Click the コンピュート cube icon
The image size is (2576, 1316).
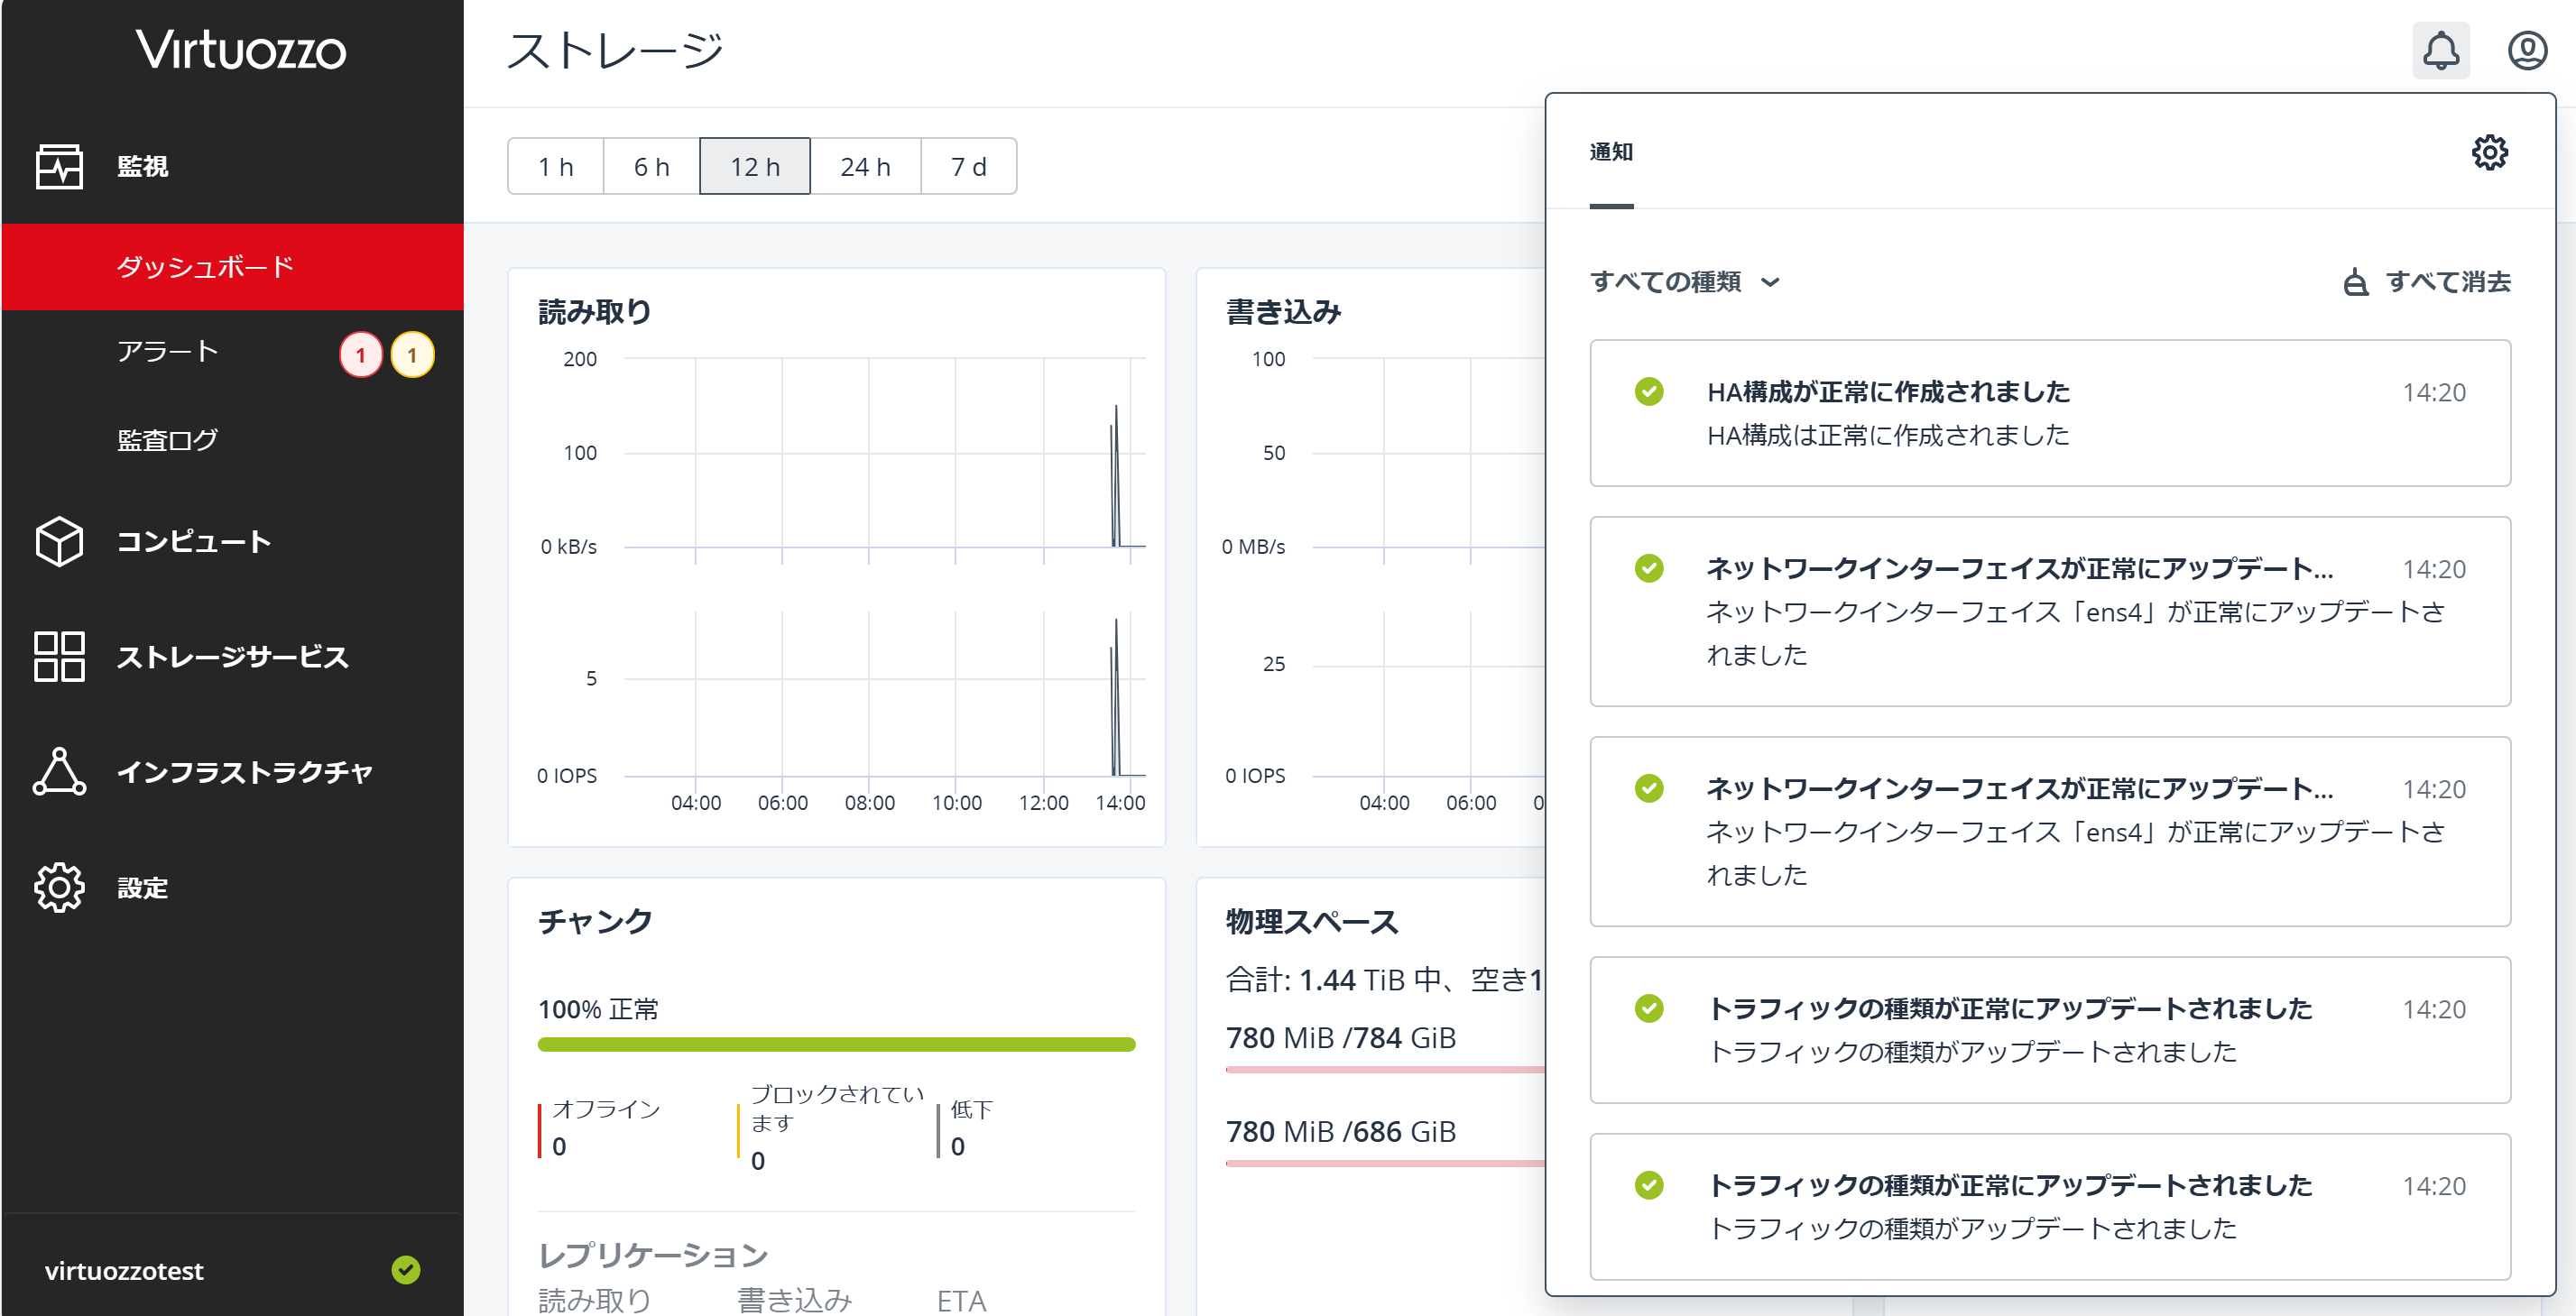[x=59, y=541]
